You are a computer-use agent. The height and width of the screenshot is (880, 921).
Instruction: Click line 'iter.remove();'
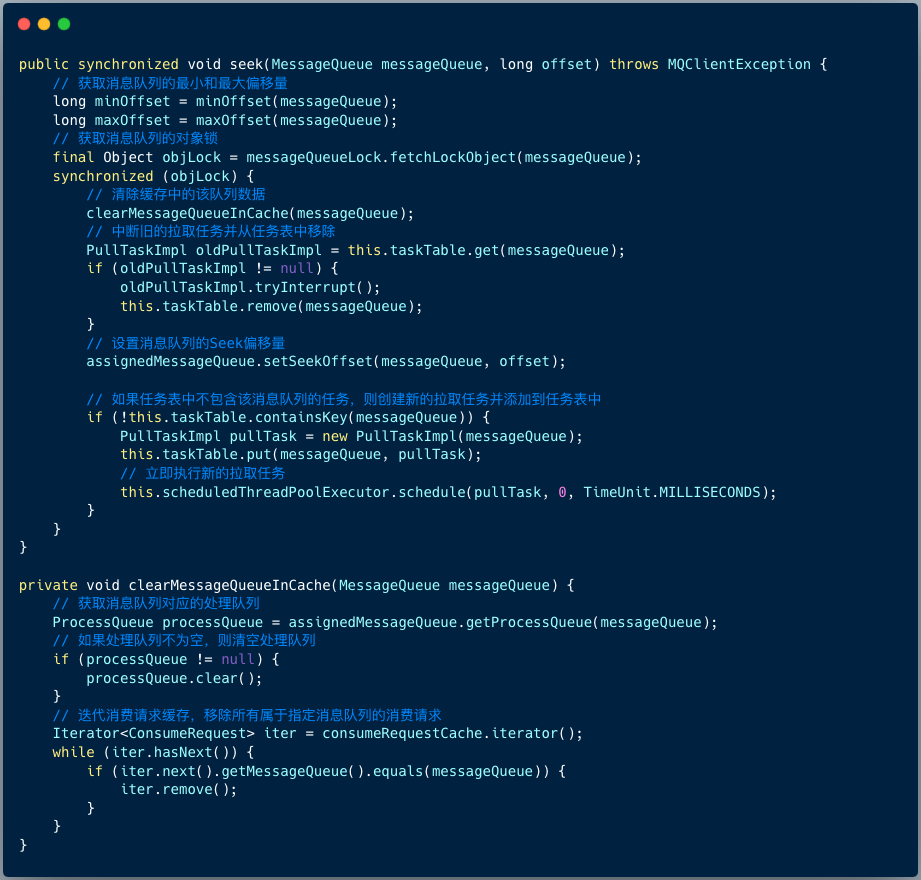click(x=179, y=790)
